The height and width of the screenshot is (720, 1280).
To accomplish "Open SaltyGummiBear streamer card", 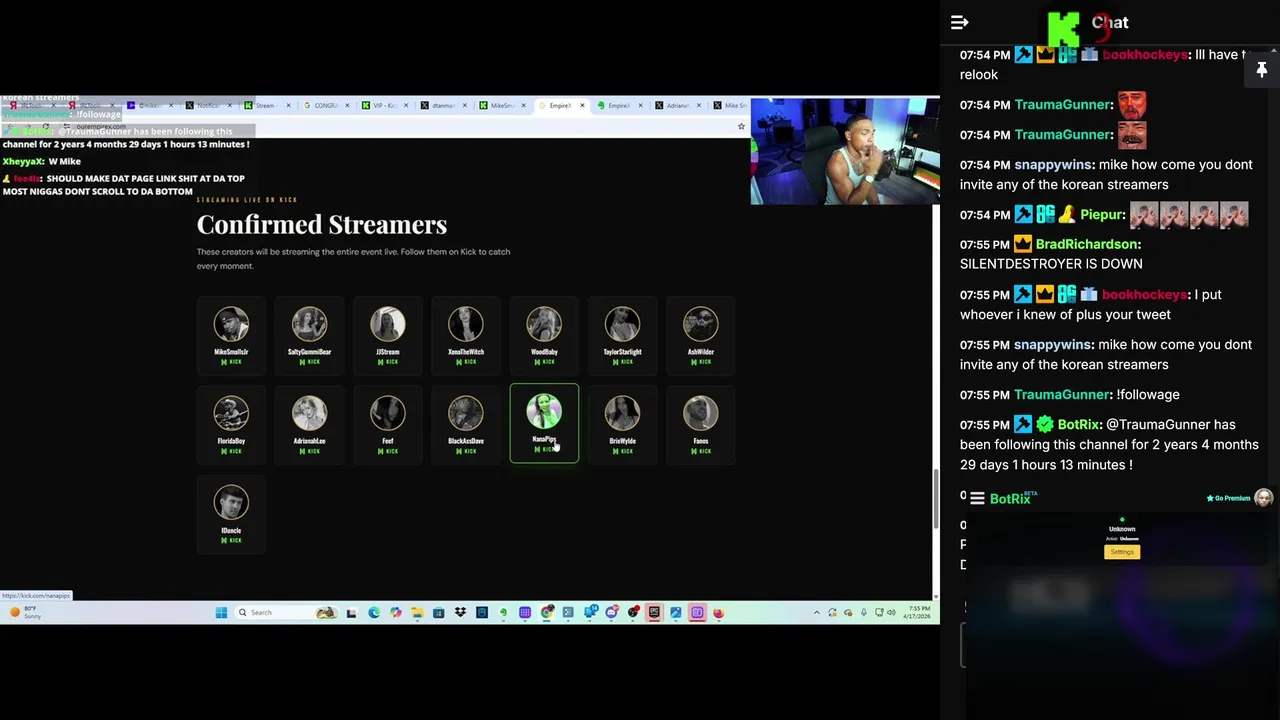I will coord(309,336).
